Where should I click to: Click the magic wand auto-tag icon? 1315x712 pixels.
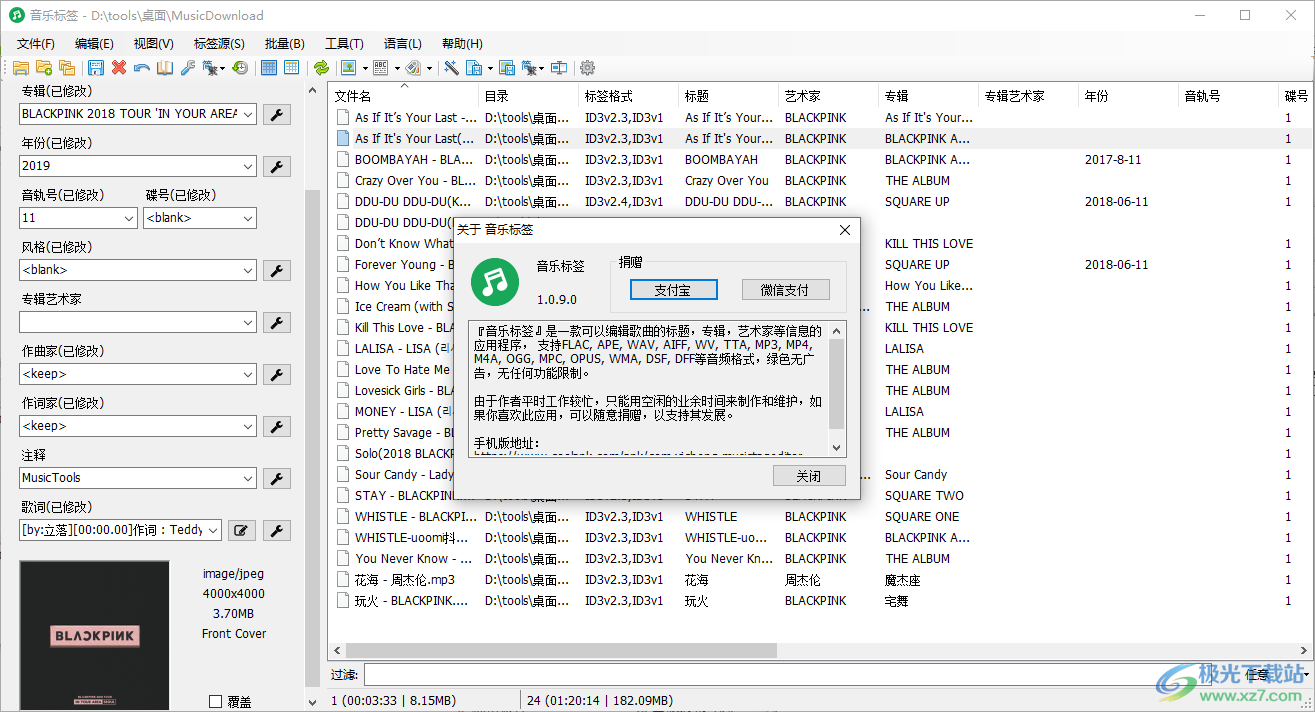(452, 67)
